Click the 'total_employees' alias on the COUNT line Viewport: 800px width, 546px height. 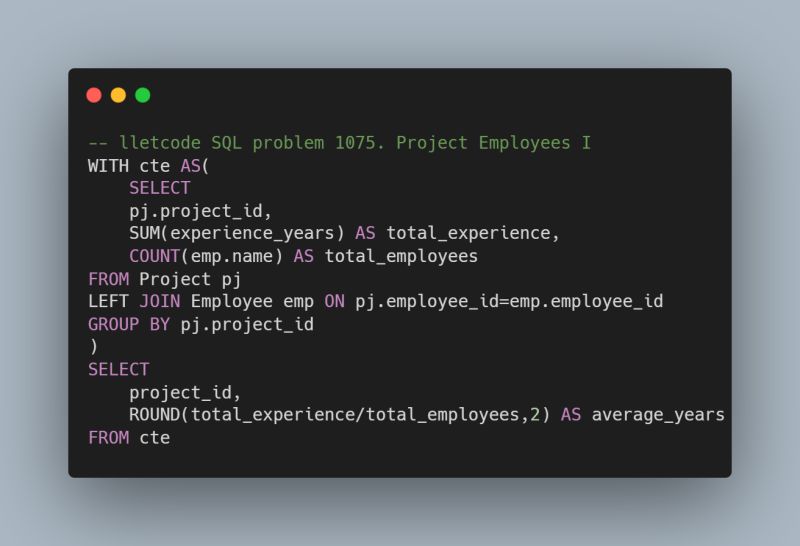click(x=401, y=256)
